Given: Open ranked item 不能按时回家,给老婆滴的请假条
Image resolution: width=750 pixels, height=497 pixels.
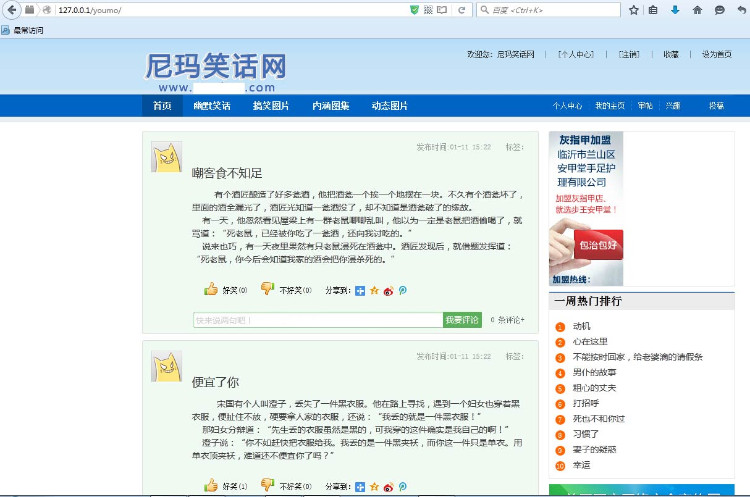Looking at the screenshot, I should click(638, 357).
